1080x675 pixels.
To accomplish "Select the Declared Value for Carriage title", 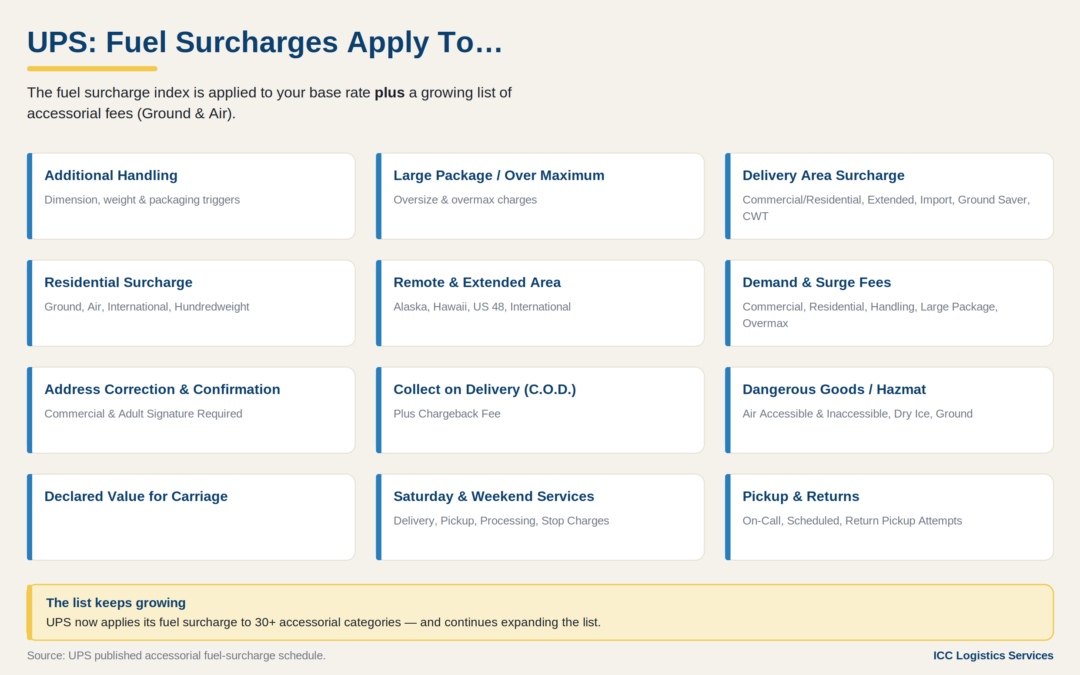I will 136,497.
